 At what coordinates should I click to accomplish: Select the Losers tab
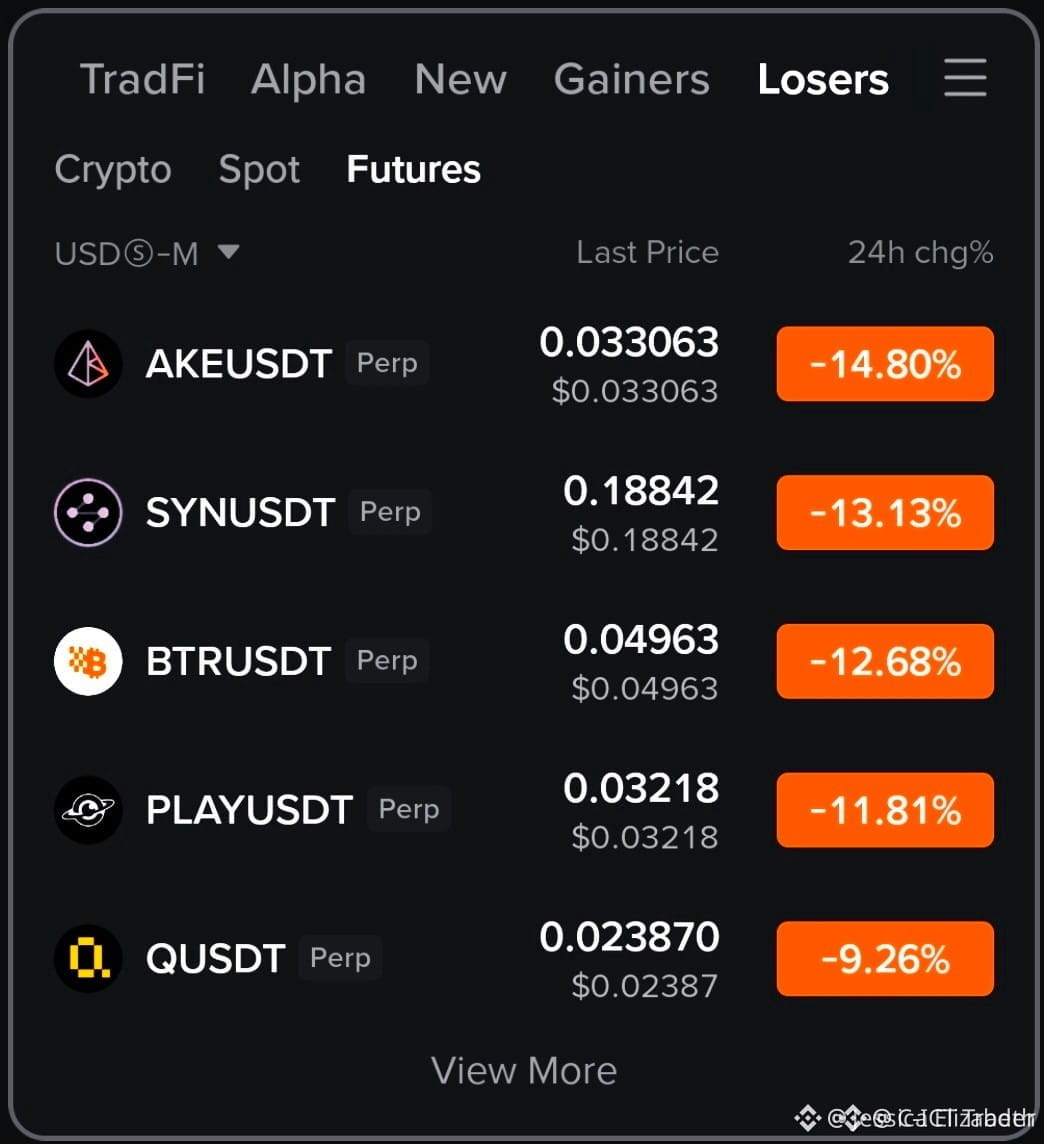(x=823, y=79)
